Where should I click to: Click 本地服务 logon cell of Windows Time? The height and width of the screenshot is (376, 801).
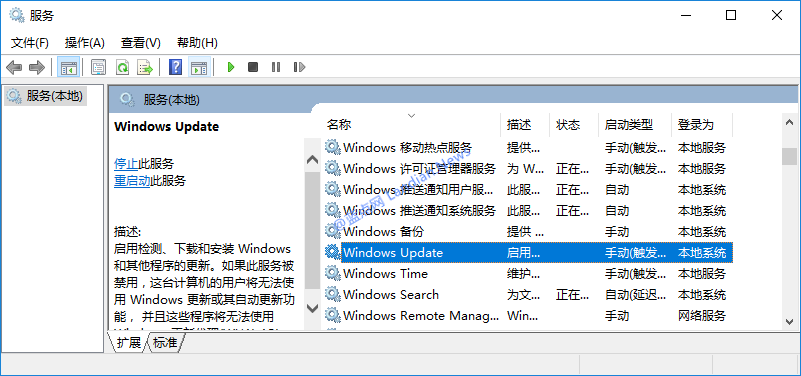point(701,274)
